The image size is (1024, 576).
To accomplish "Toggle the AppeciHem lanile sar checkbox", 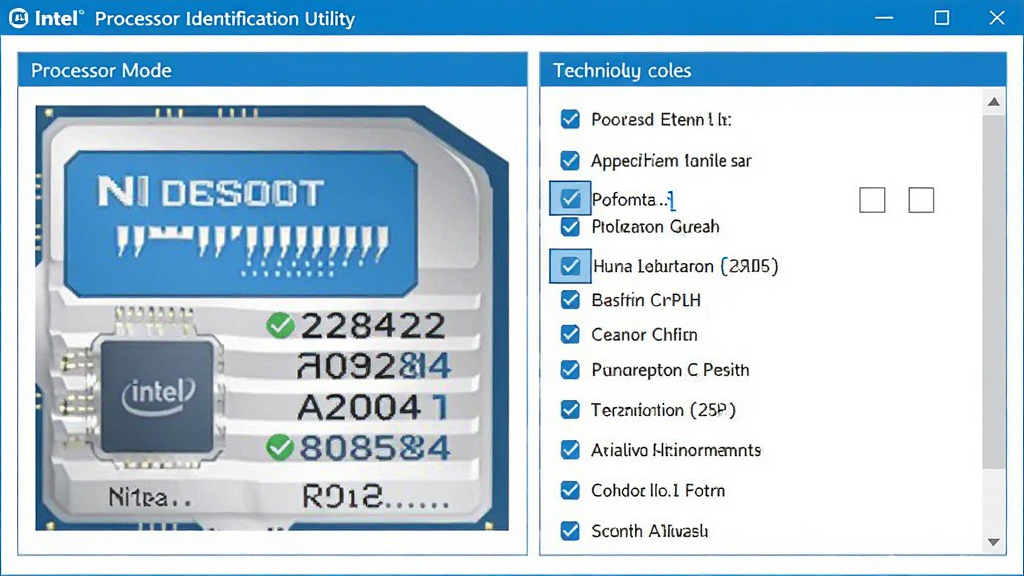I will point(570,161).
